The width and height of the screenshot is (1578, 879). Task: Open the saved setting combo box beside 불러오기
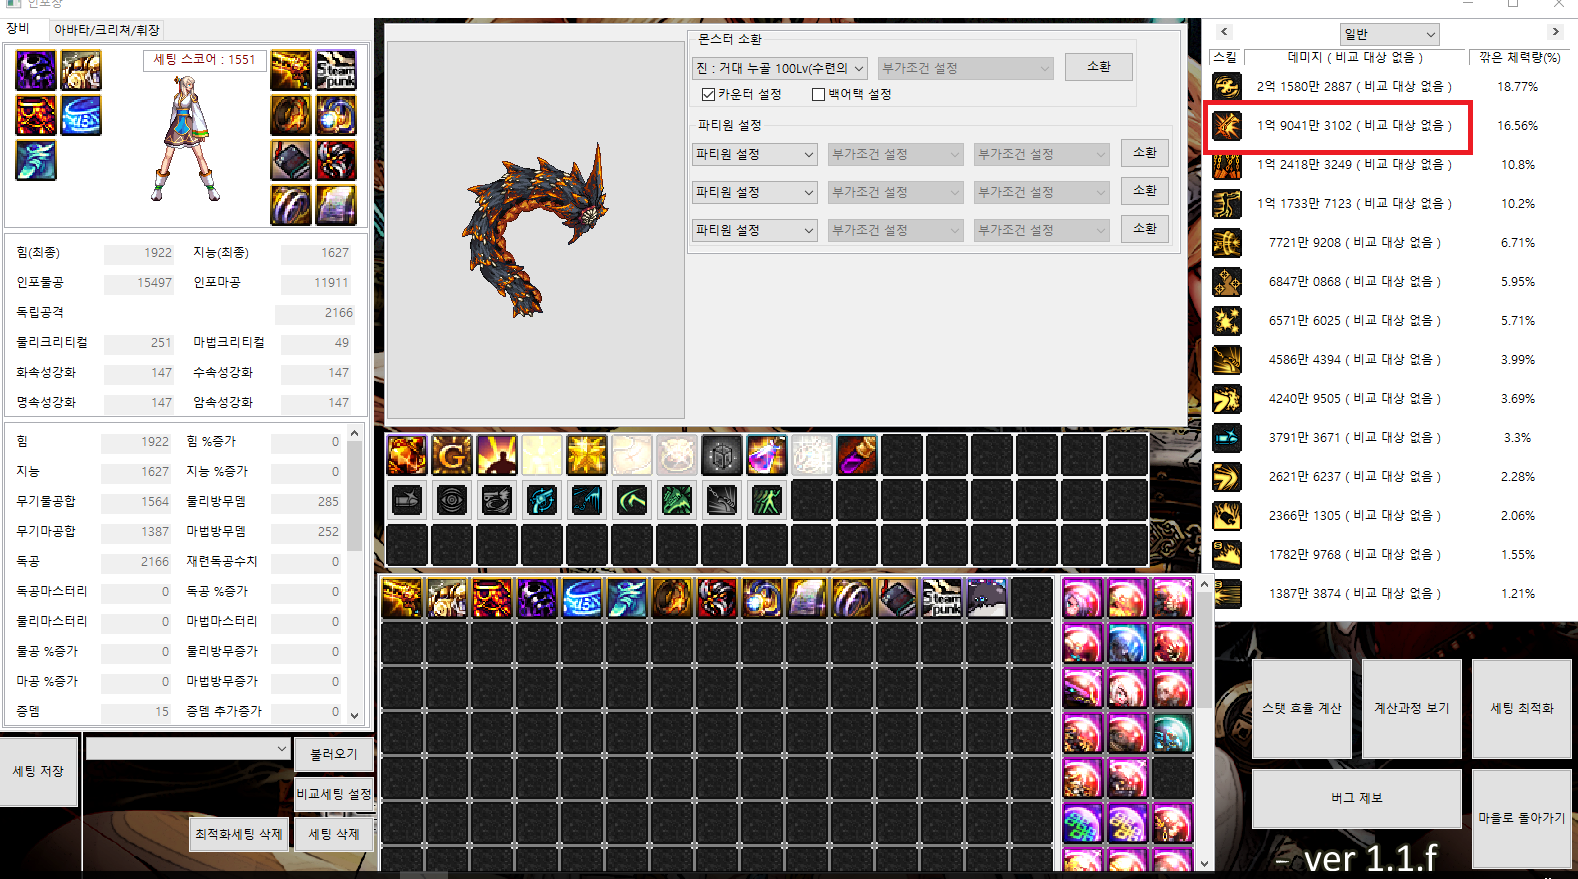point(188,749)
